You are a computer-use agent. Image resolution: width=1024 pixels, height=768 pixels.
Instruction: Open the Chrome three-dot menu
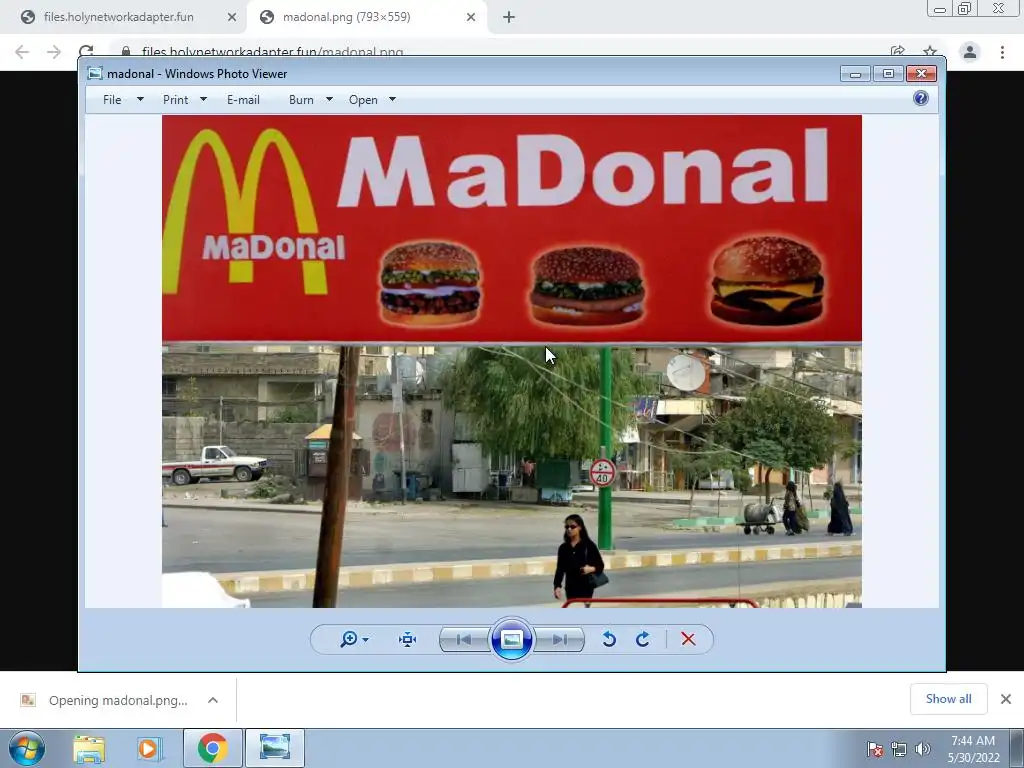tap(1002, 52)
